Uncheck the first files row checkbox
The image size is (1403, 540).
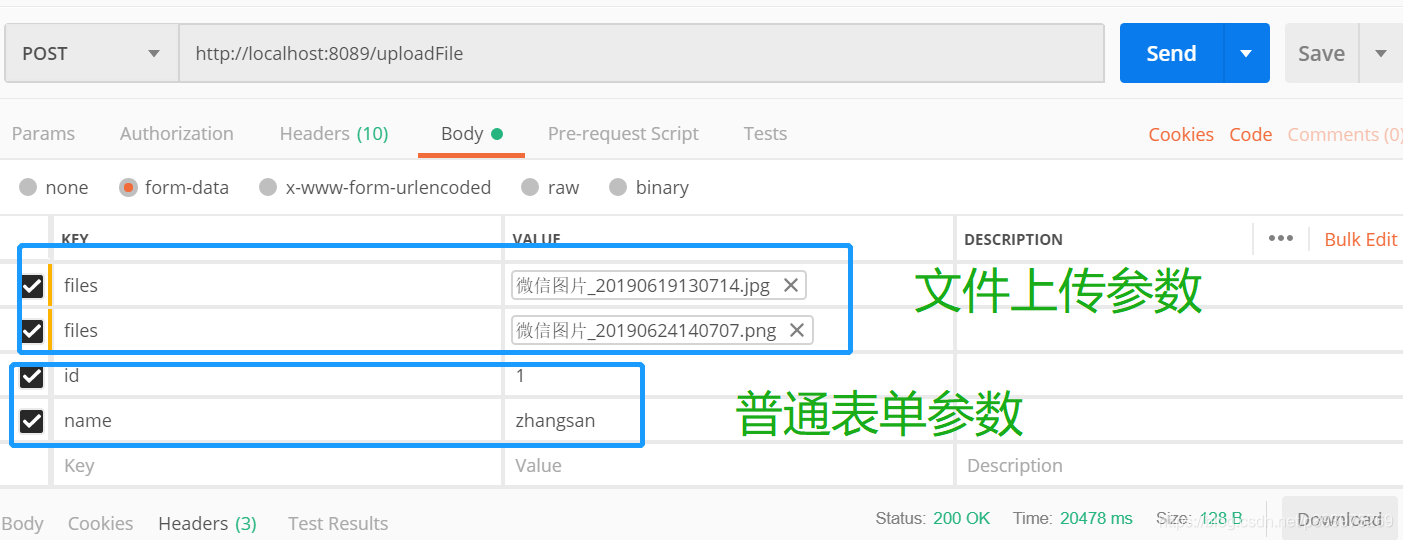click(32, 286)
